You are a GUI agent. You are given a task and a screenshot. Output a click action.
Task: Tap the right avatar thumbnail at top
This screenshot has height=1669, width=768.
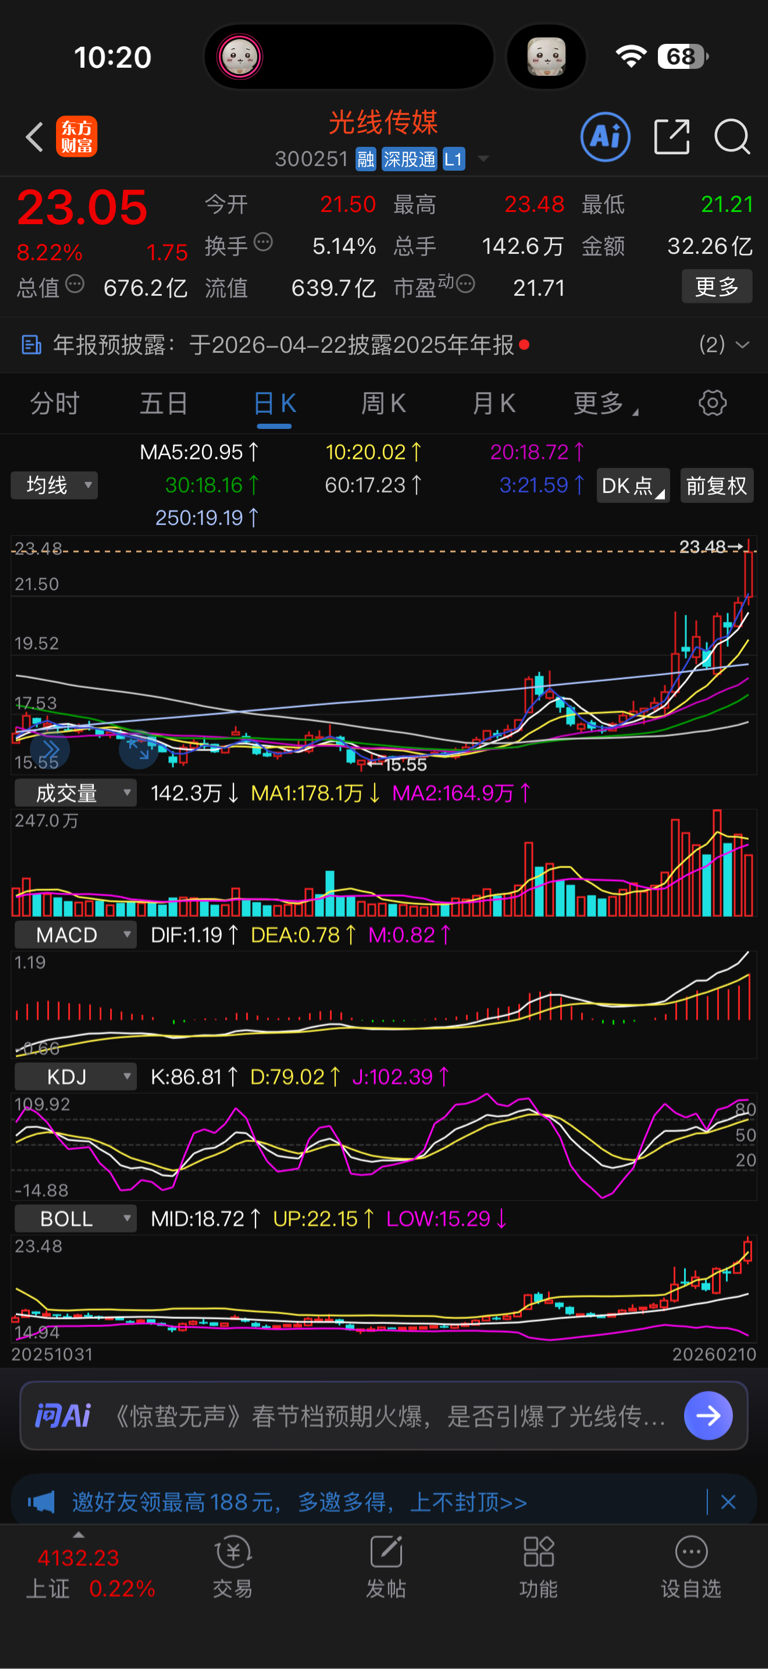(x=547, y=57)
